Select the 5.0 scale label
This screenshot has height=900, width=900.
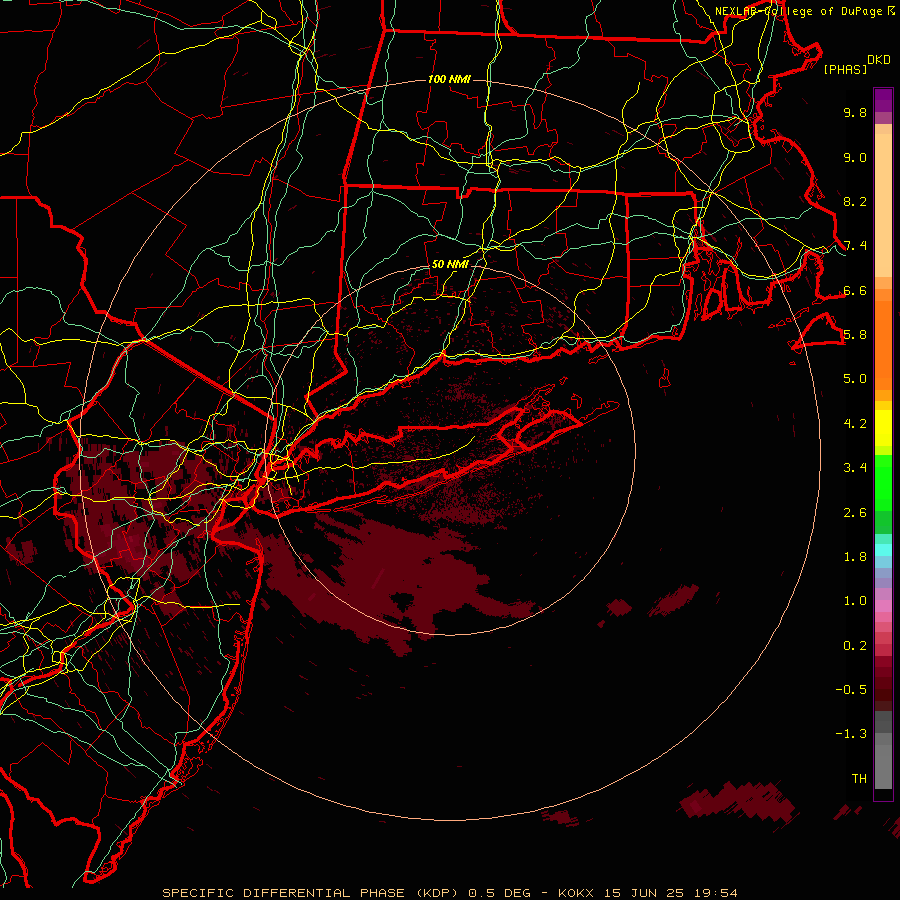(x=855, y=379)
